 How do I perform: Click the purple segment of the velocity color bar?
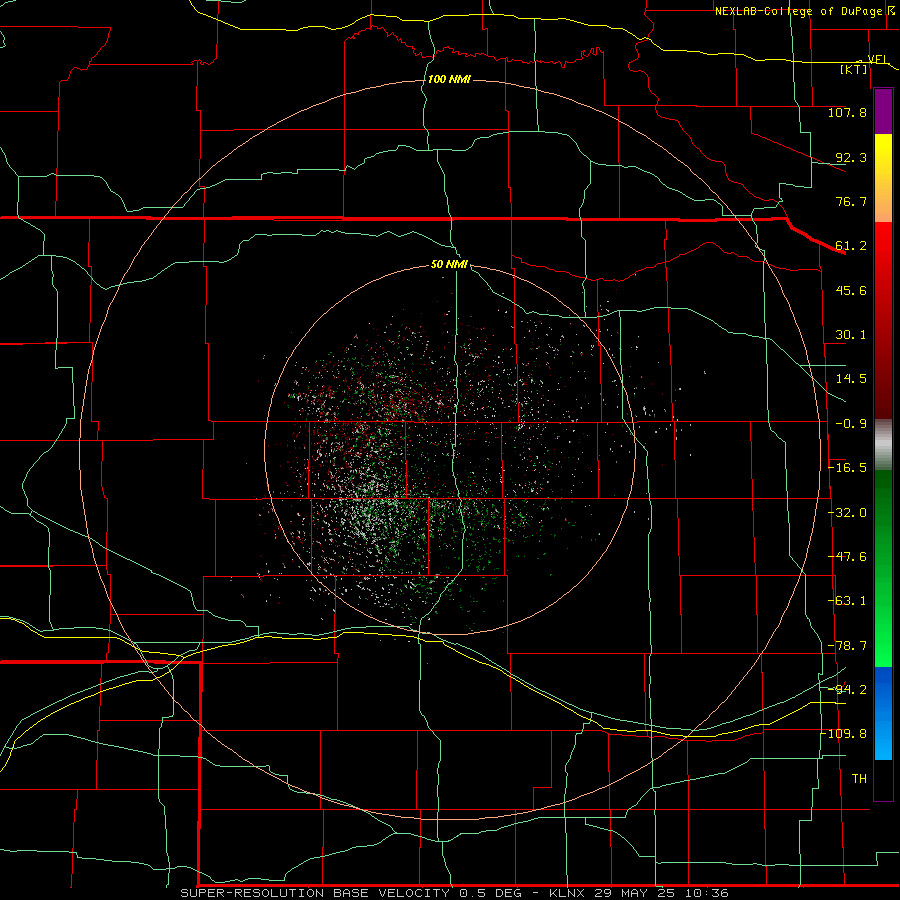coord(883,111)
